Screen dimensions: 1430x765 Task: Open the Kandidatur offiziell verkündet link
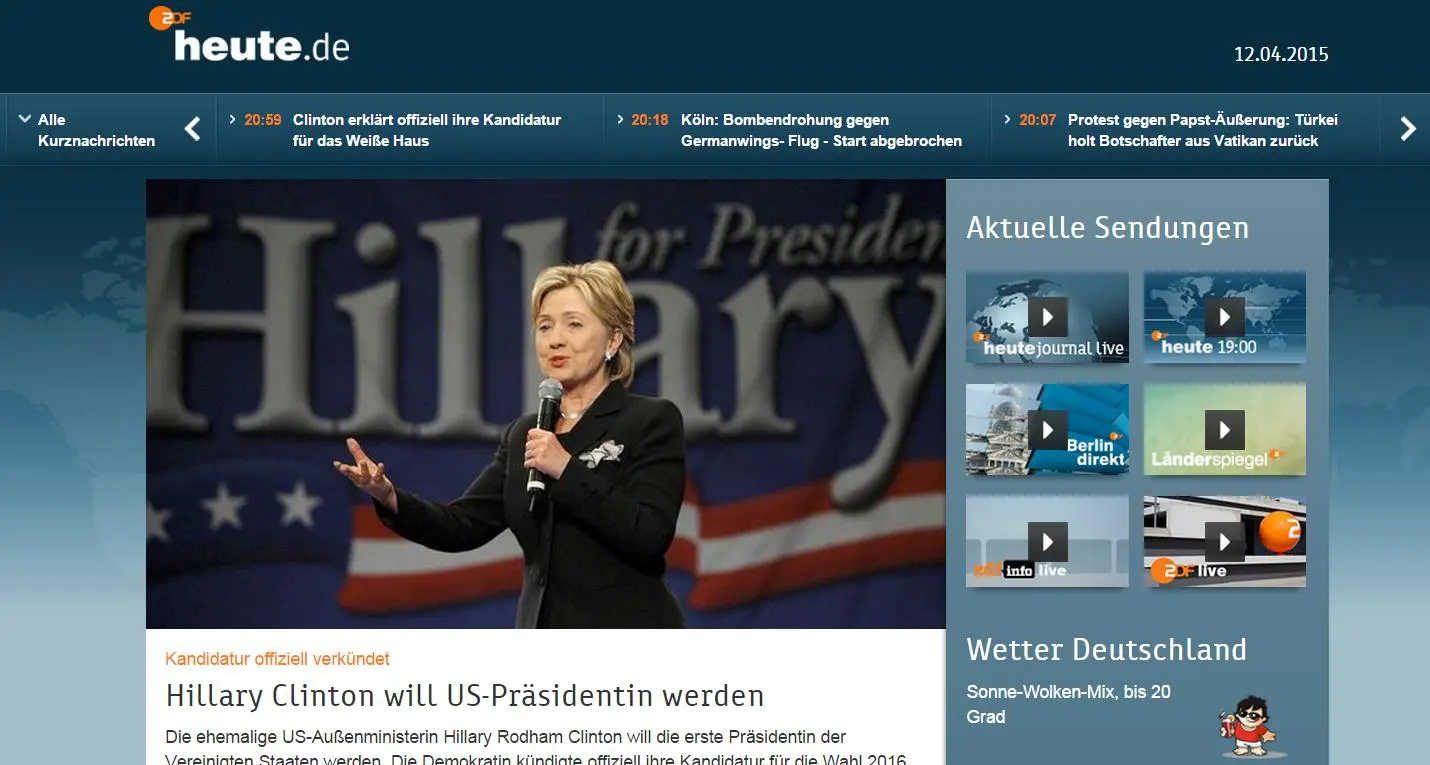point(277,658)
